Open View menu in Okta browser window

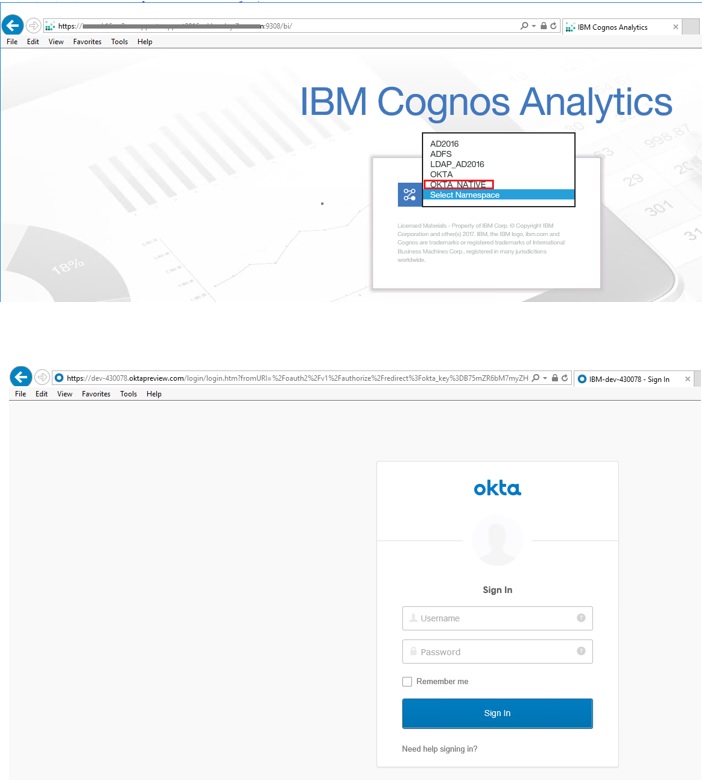(x=65, y=394)
